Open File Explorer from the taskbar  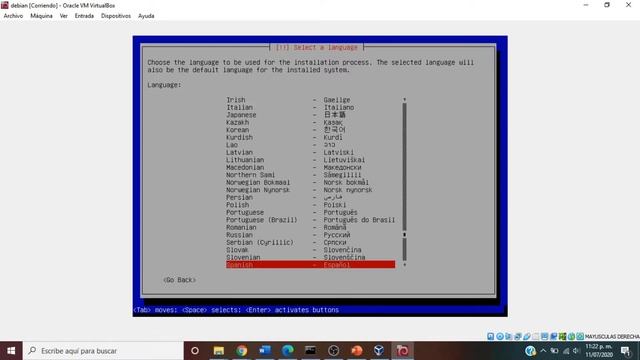coord(219,351)
